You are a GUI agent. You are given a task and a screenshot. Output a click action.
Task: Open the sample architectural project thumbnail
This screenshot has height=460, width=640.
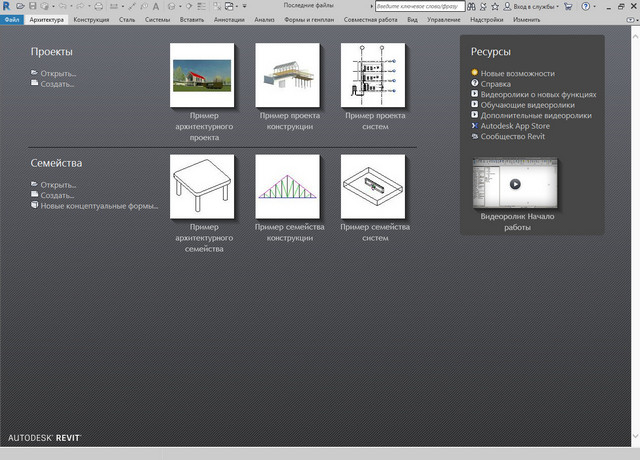(202, 74)
